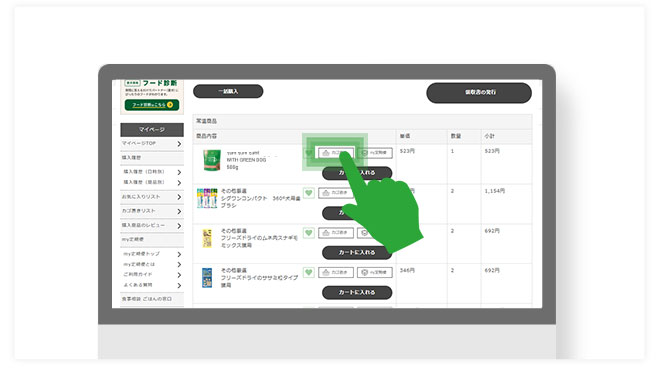Open 購入履歴（日付別） in the sidebar
The image size is (661, 375).
pos(152,172)
